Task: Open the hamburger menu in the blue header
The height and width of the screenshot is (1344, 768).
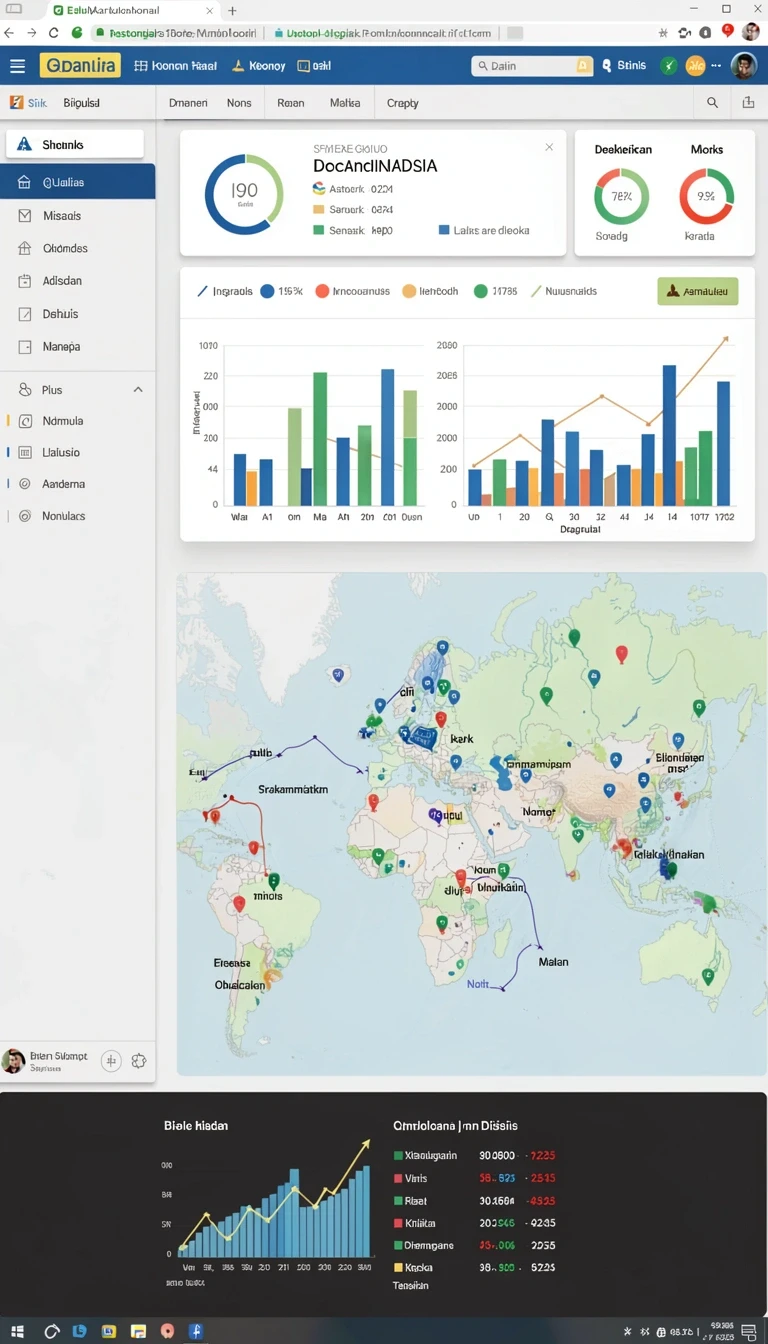Action: pos(17,66)
